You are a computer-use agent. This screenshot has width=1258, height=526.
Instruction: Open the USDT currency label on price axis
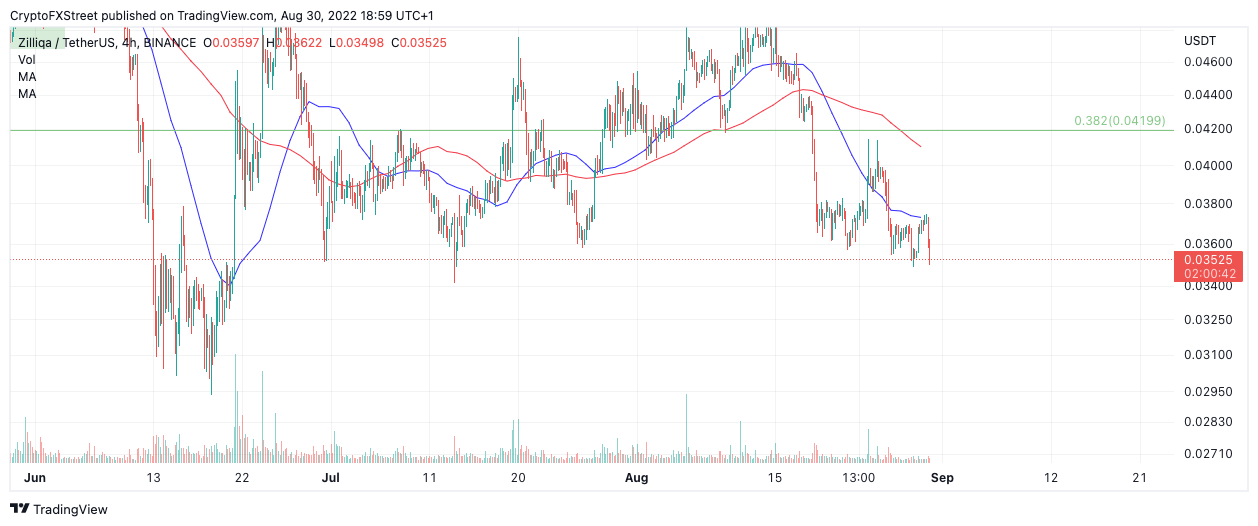[x=1199, y=41]
